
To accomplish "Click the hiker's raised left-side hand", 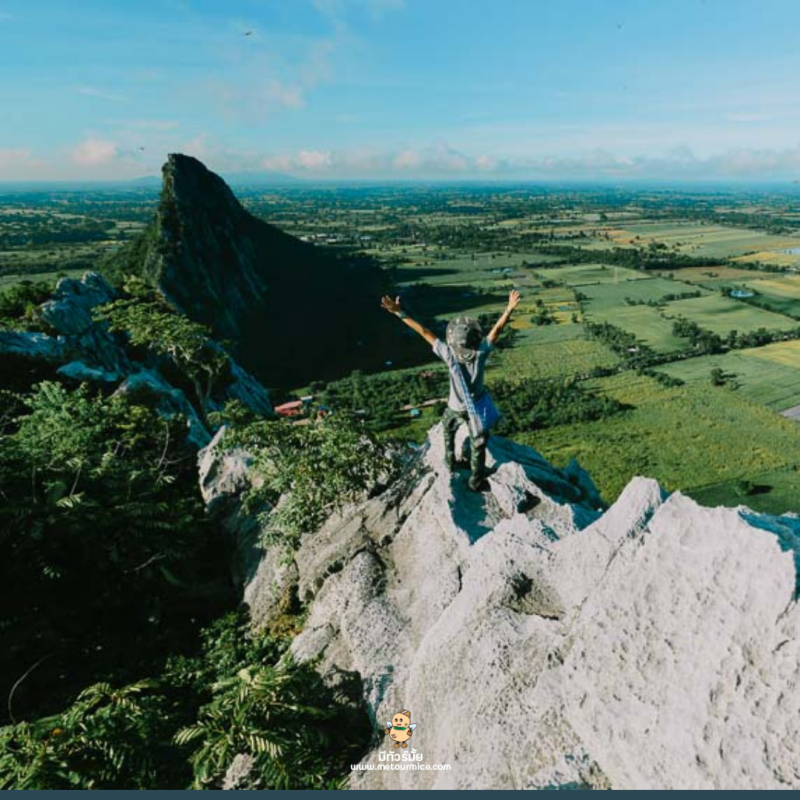I will (x=390, y=303).
